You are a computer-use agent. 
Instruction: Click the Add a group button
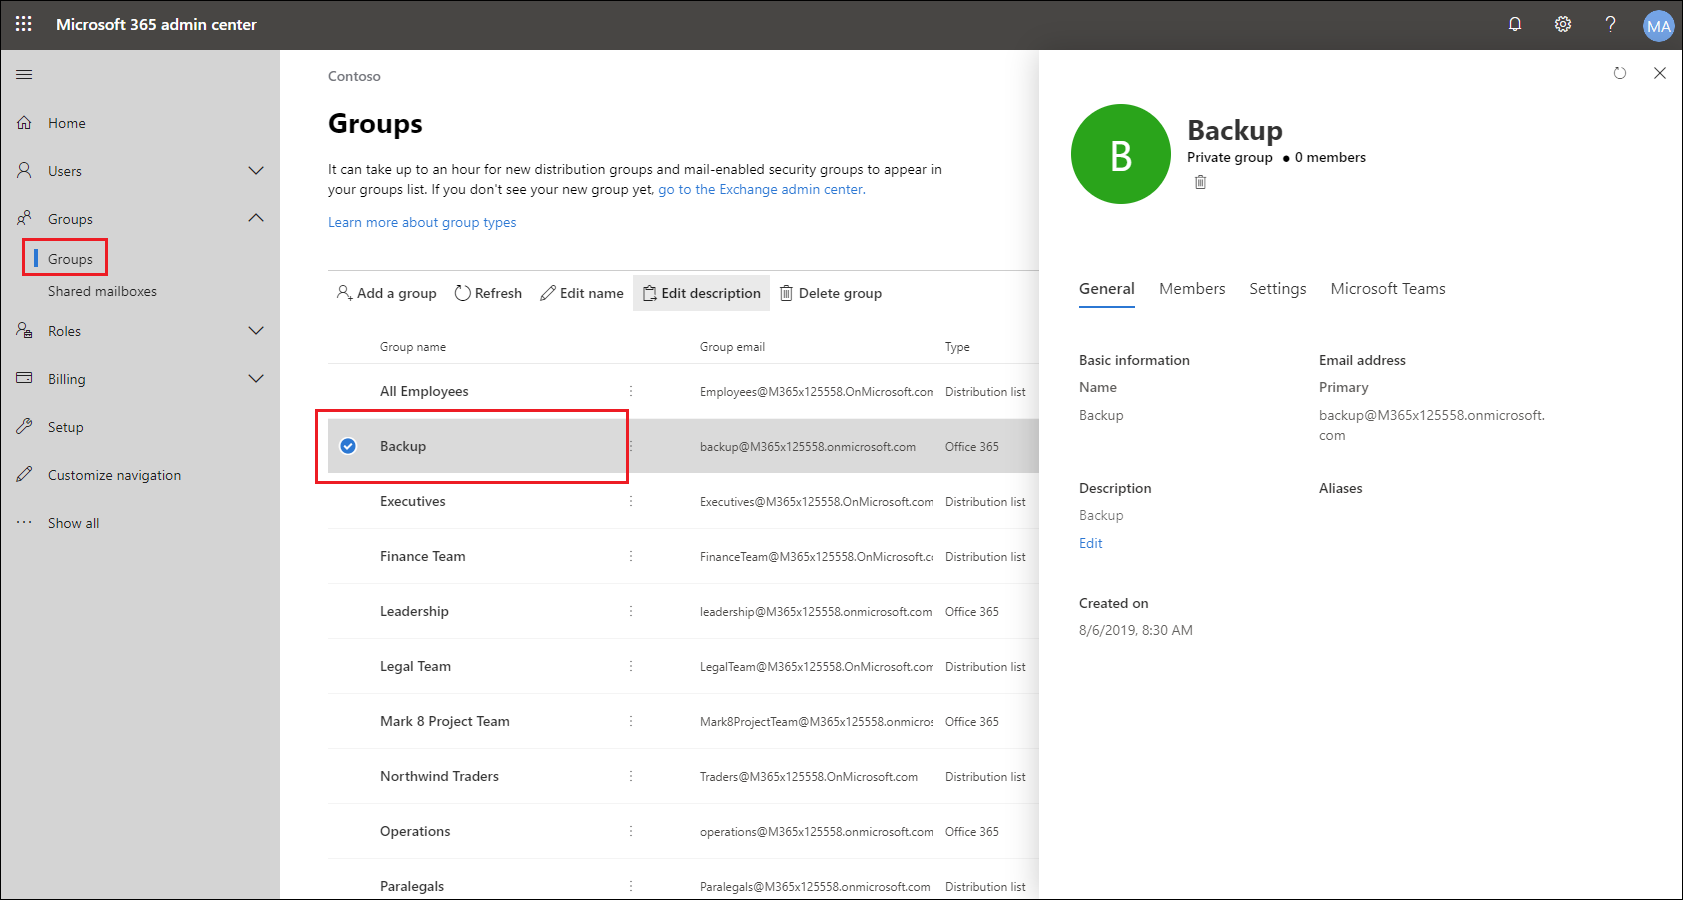pyautogui.click(x=386, y=293)
